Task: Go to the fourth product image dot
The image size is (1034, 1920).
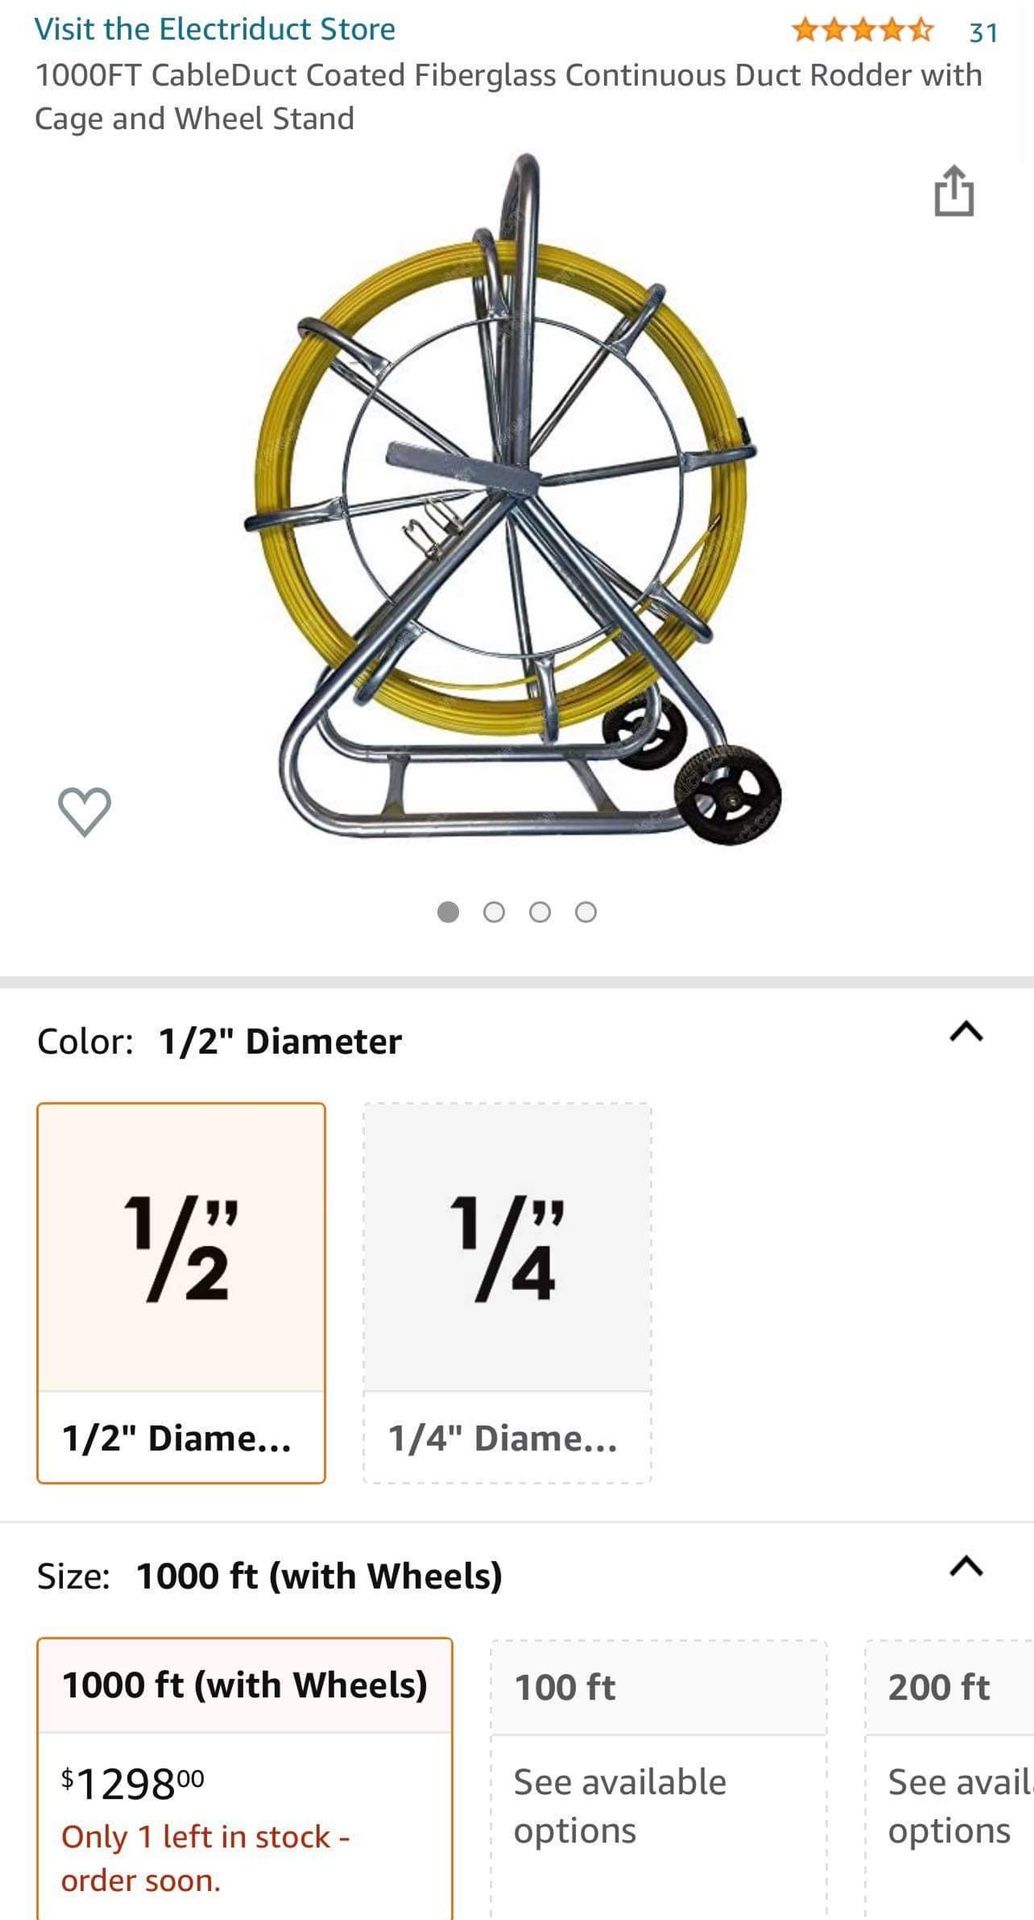Action: click(586, 912)
